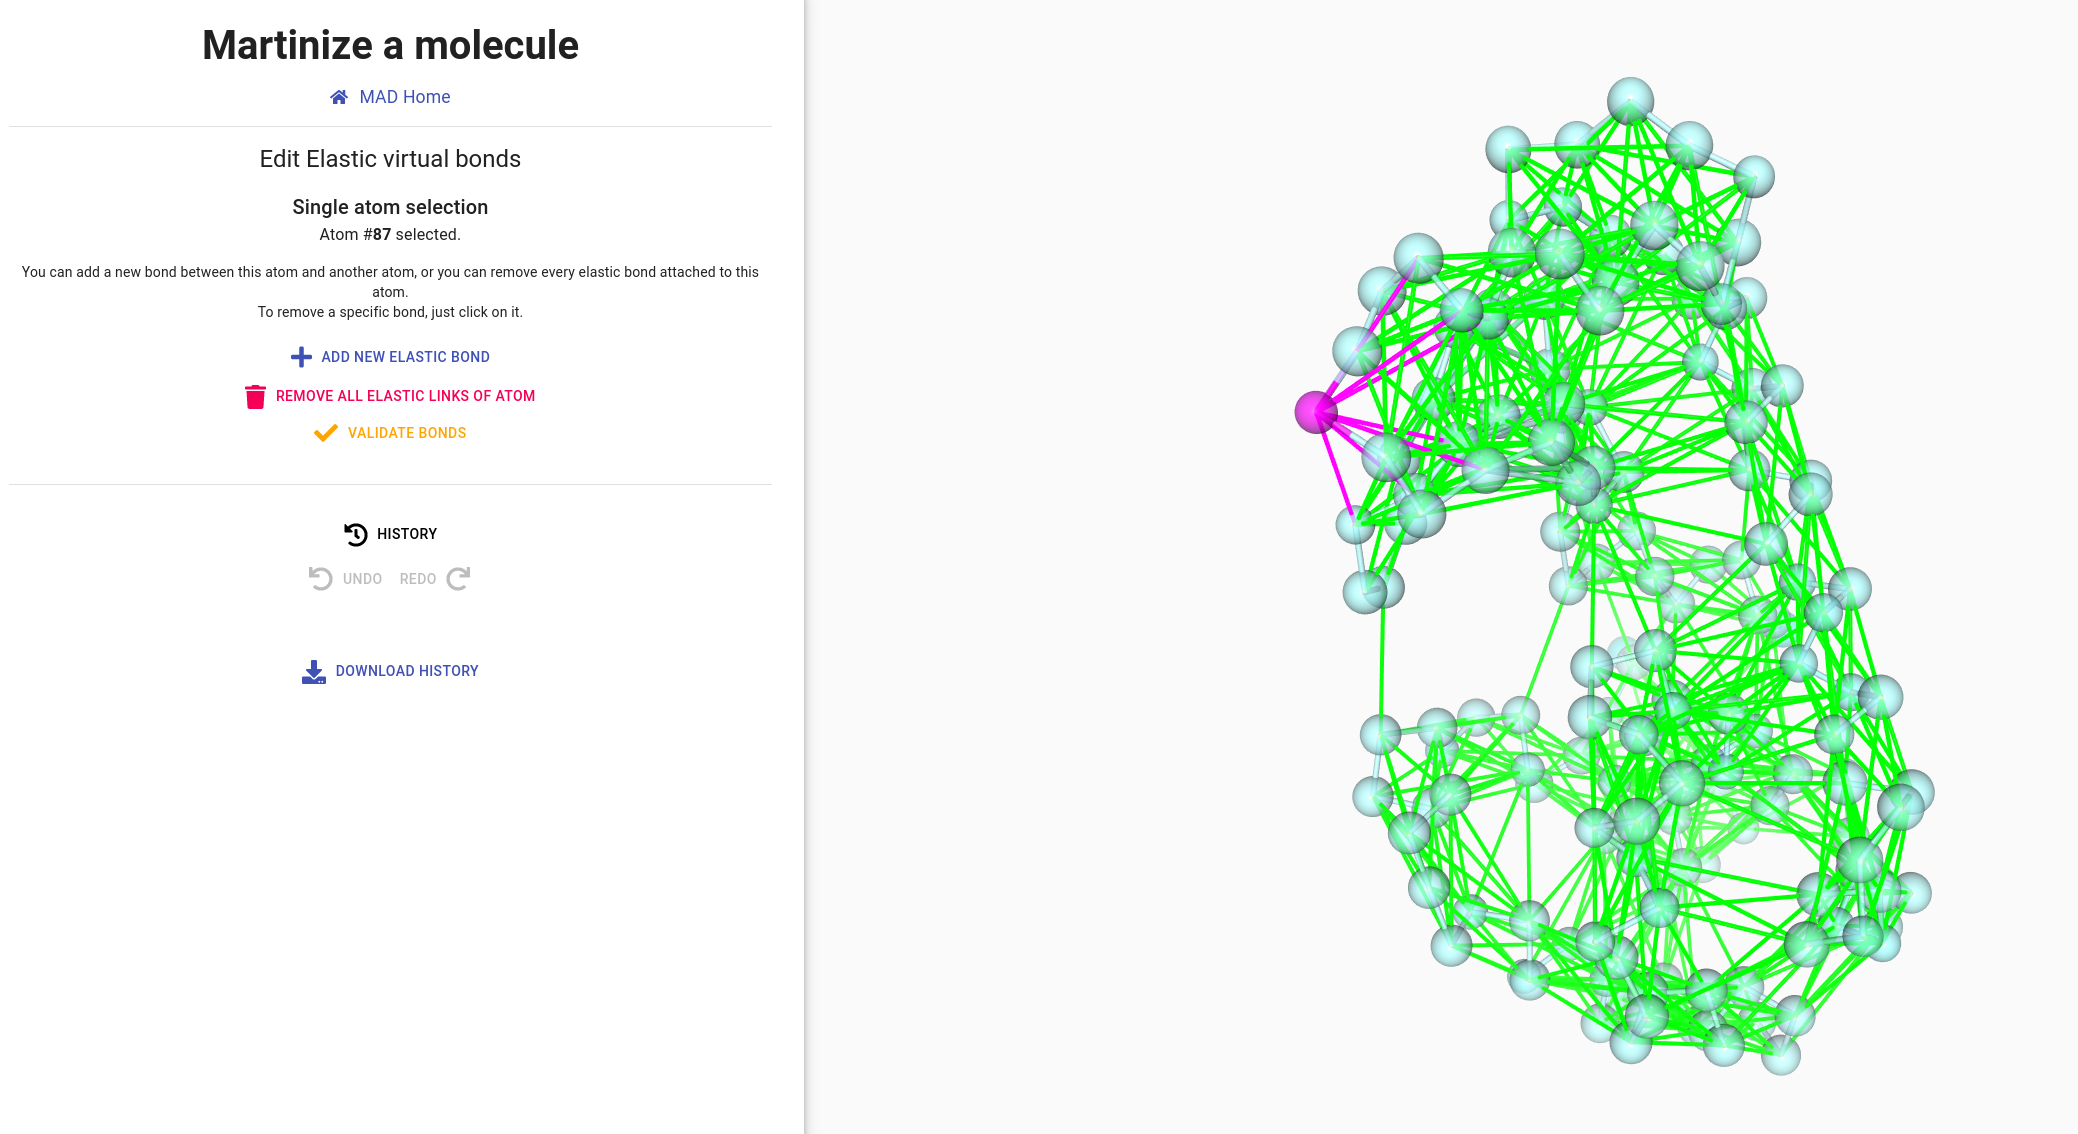2078x1134 pixels.
Task: Choose REMOVE ALL ELASTIC LINKS OF ATOM
Action: 405,396
